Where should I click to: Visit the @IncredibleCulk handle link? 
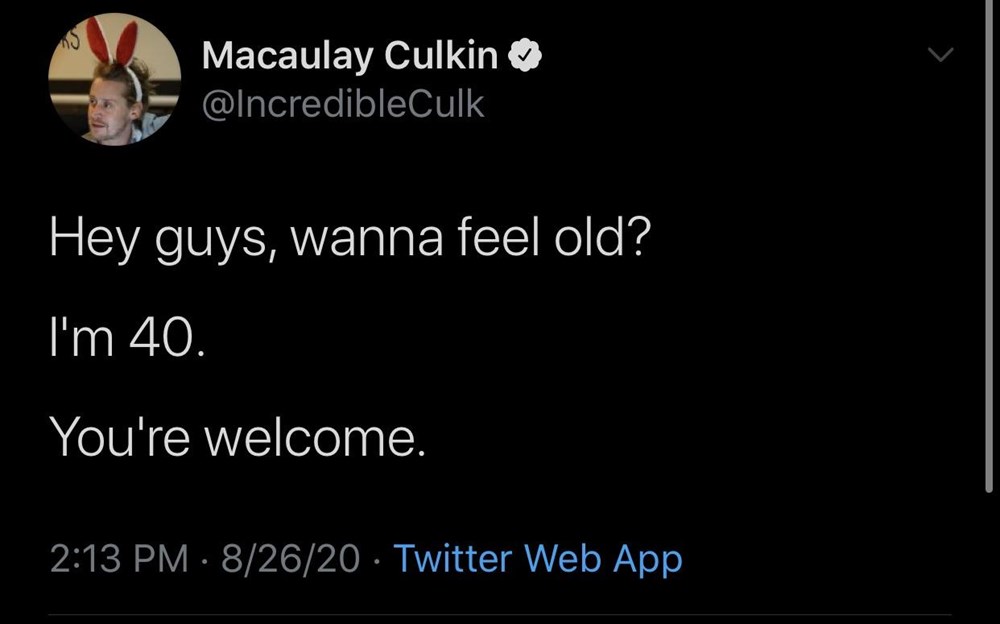[x=343, y=103]
